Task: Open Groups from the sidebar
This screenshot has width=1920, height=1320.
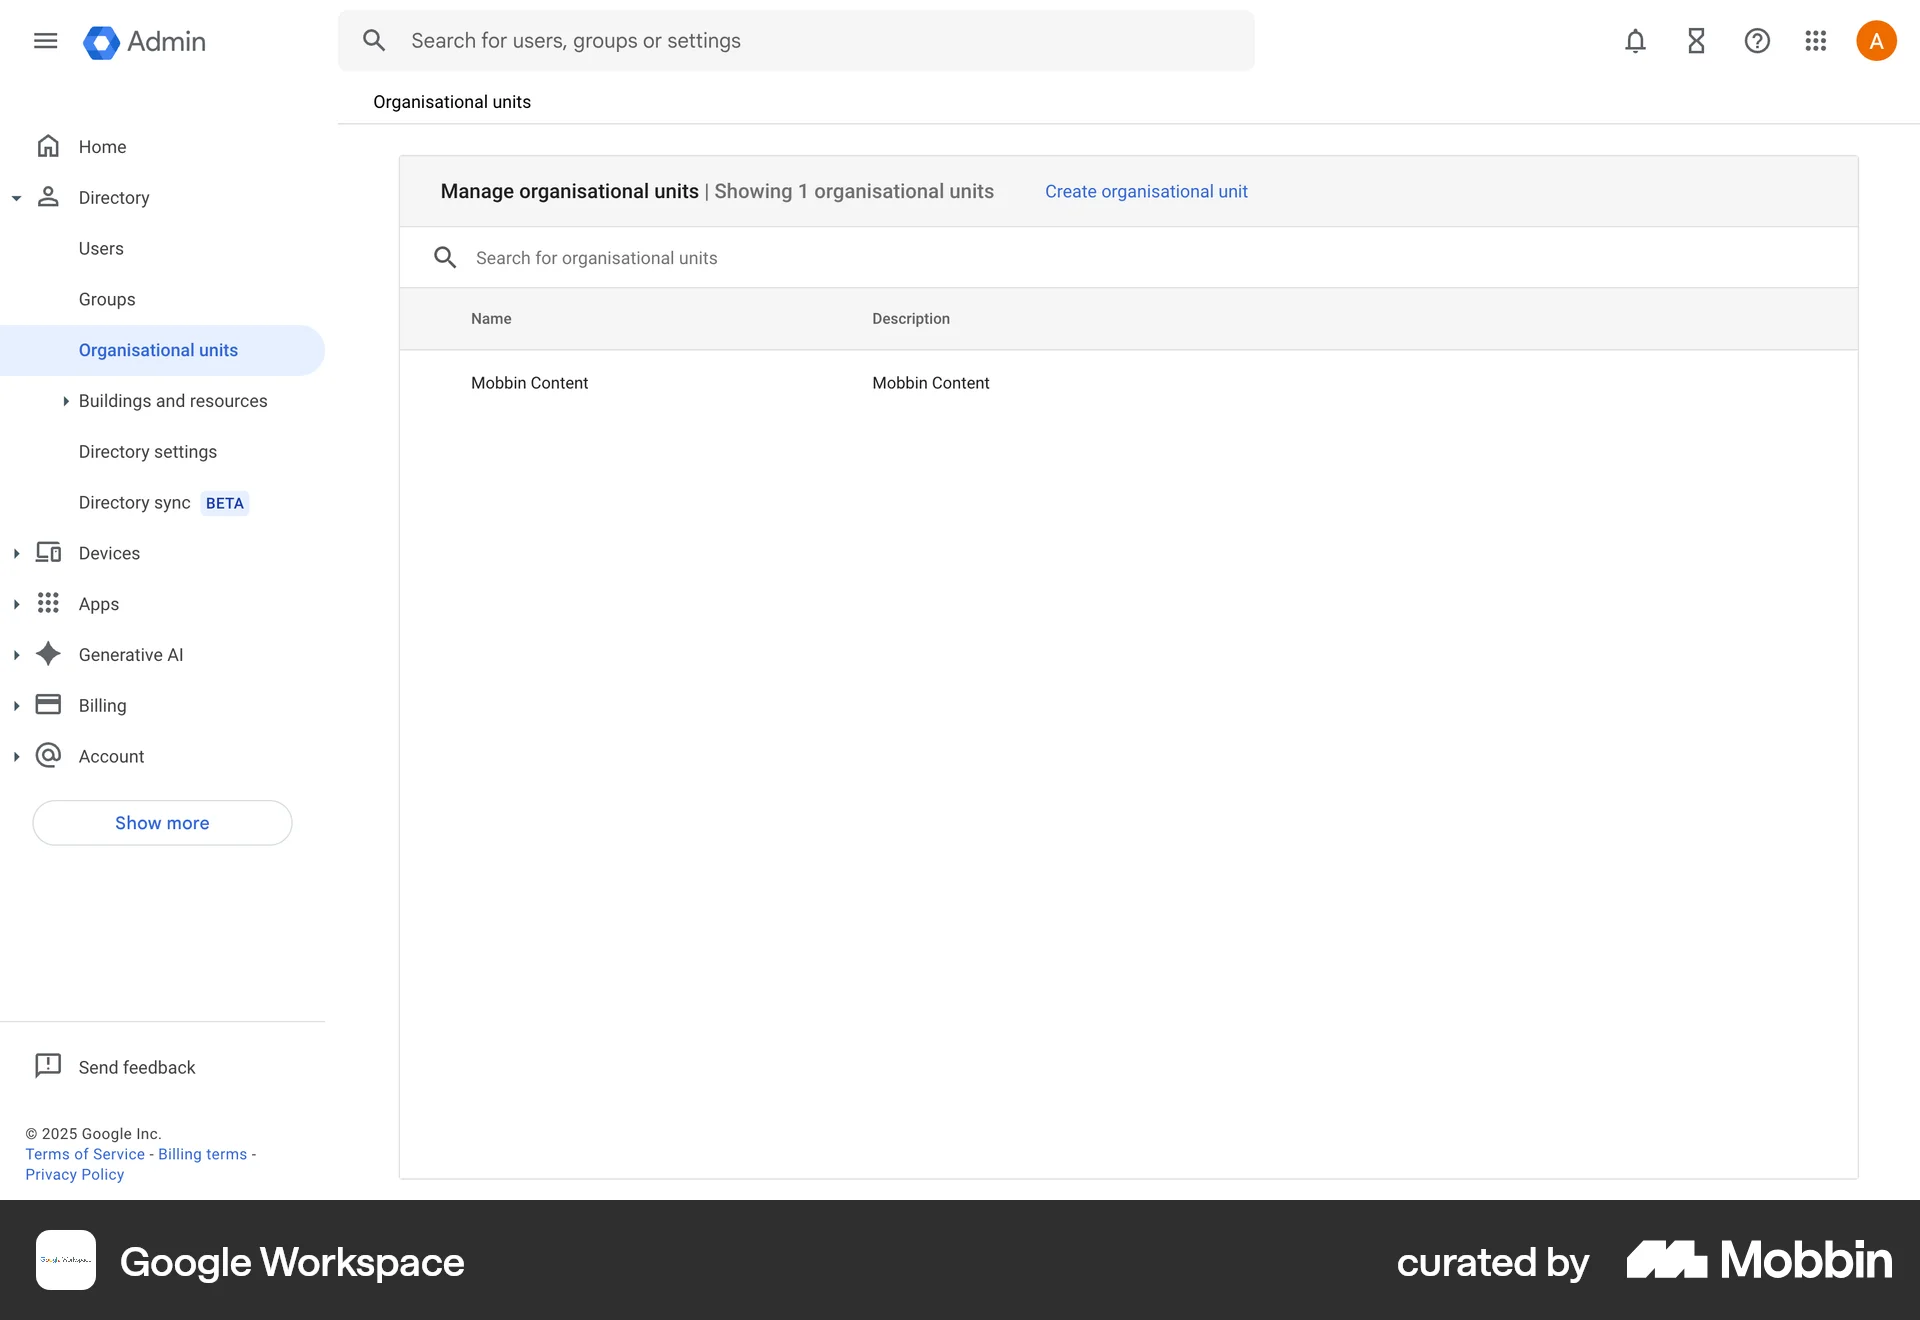Action: point(106,299)
